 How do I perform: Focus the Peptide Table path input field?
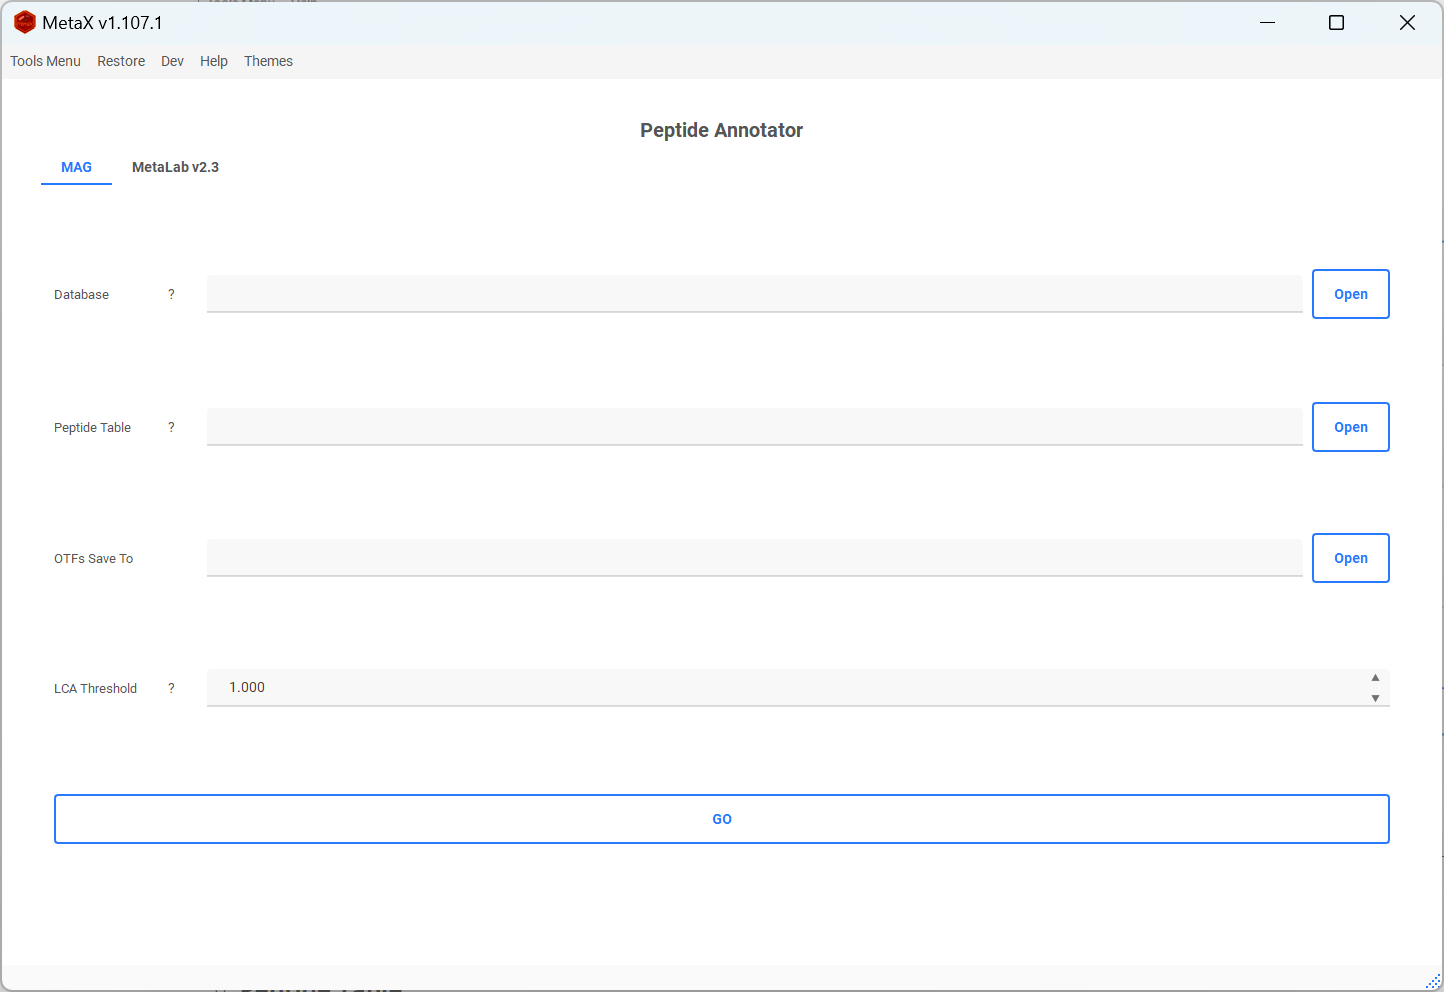(754, 427)
